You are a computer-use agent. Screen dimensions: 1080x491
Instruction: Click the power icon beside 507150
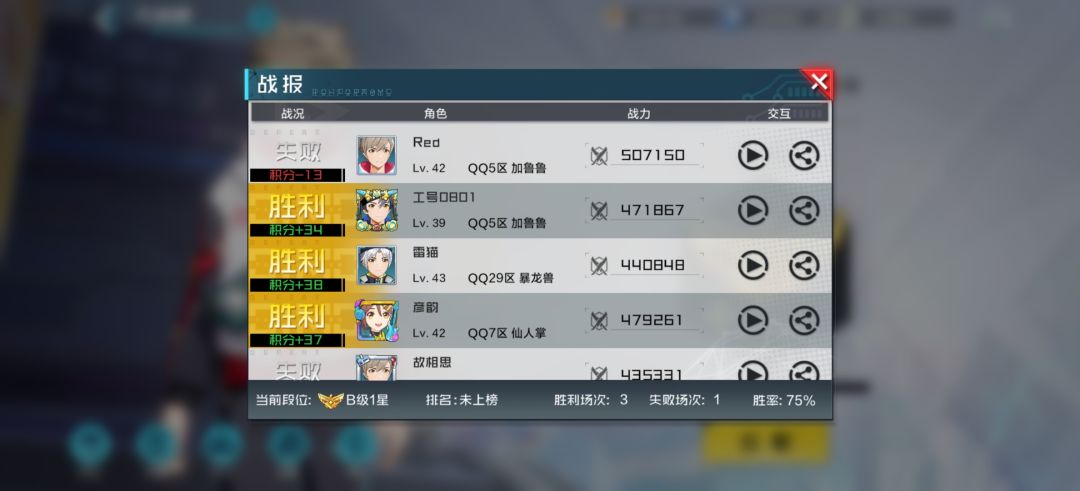coord(599,156)
